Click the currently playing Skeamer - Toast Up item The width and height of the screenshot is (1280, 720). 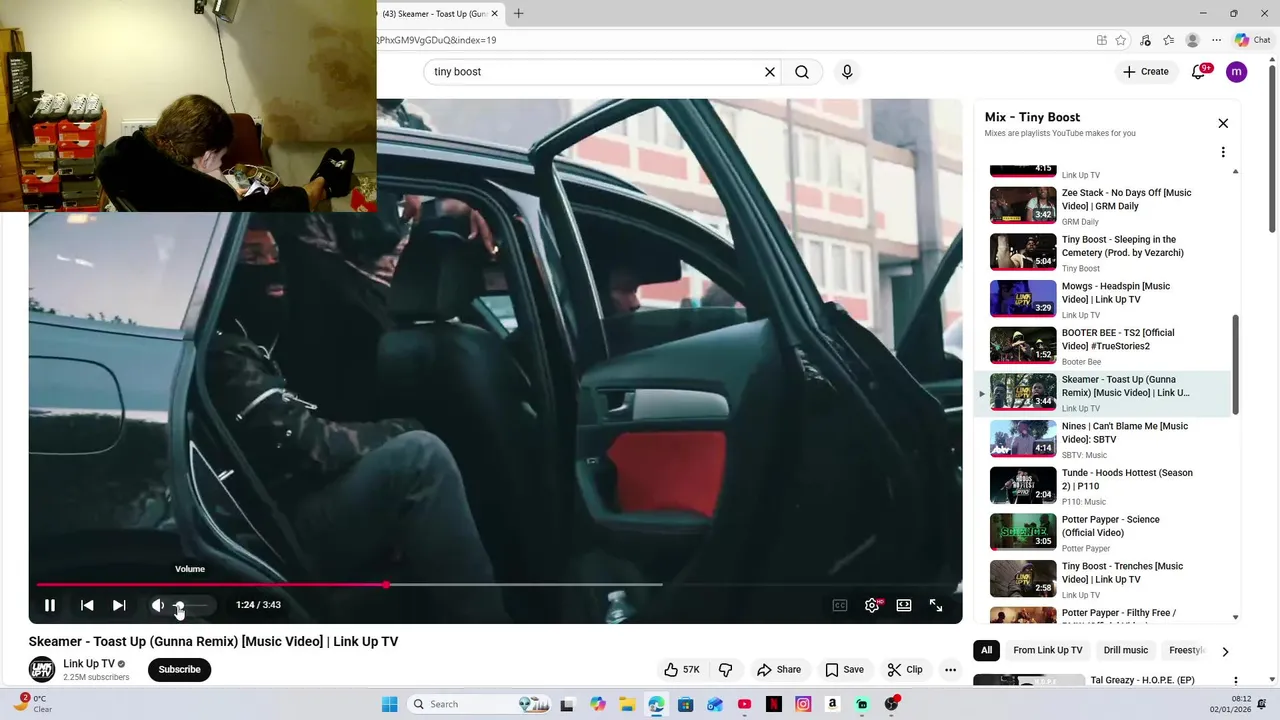click(x=1102, y=393)
